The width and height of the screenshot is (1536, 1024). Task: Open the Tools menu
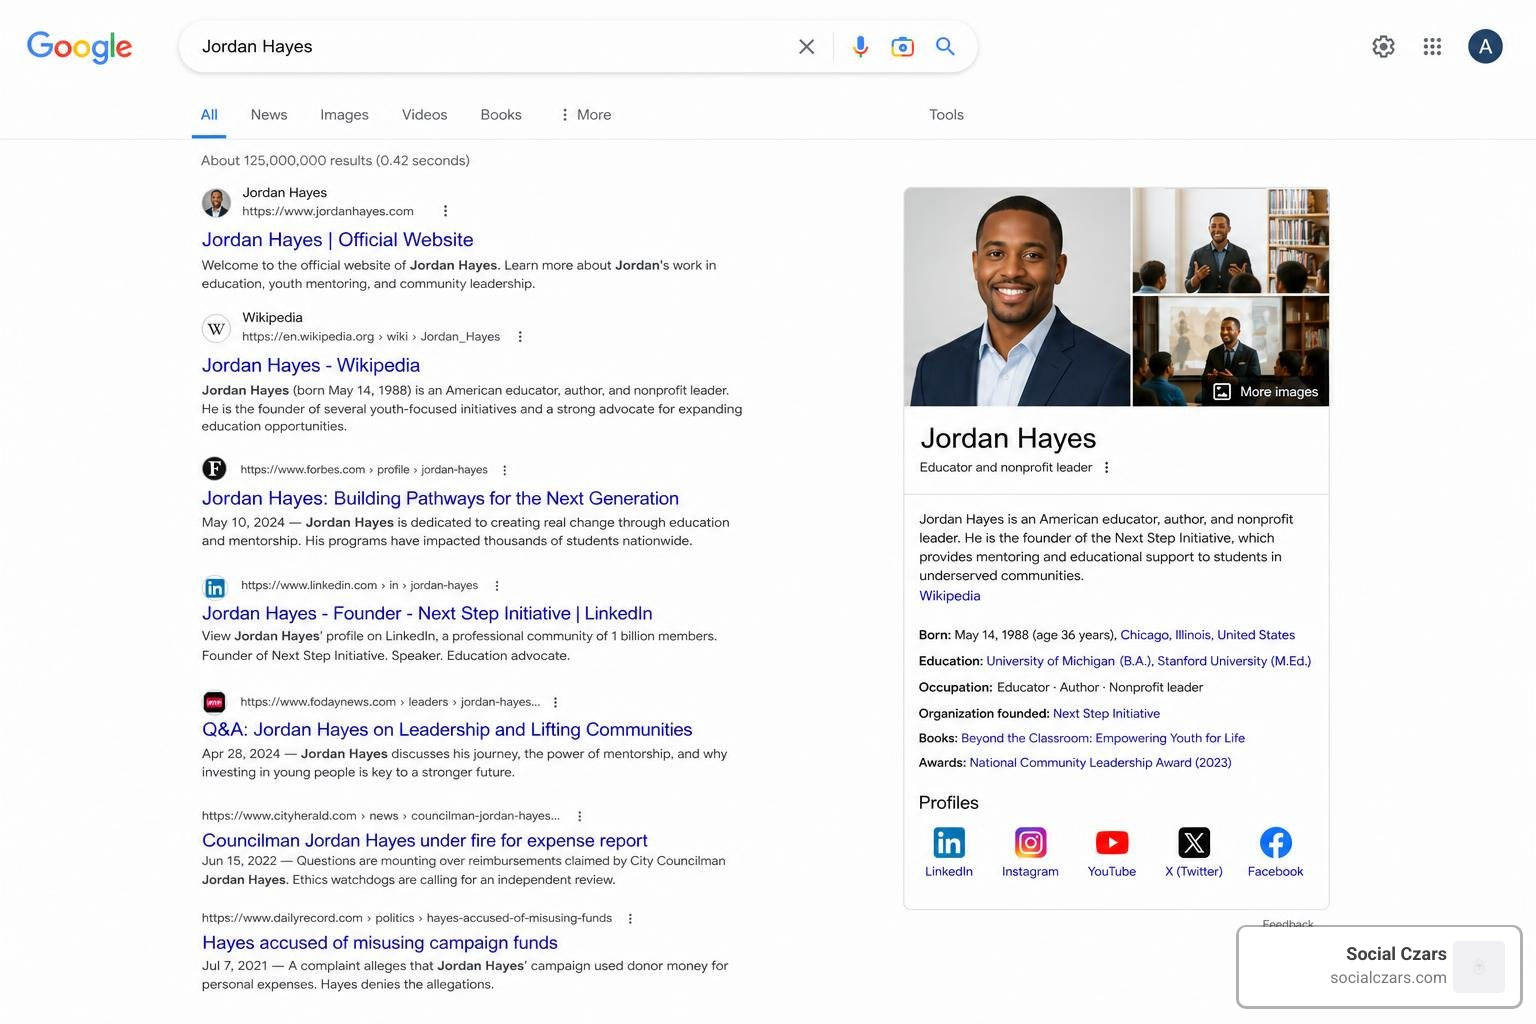[x=946, y=115]
